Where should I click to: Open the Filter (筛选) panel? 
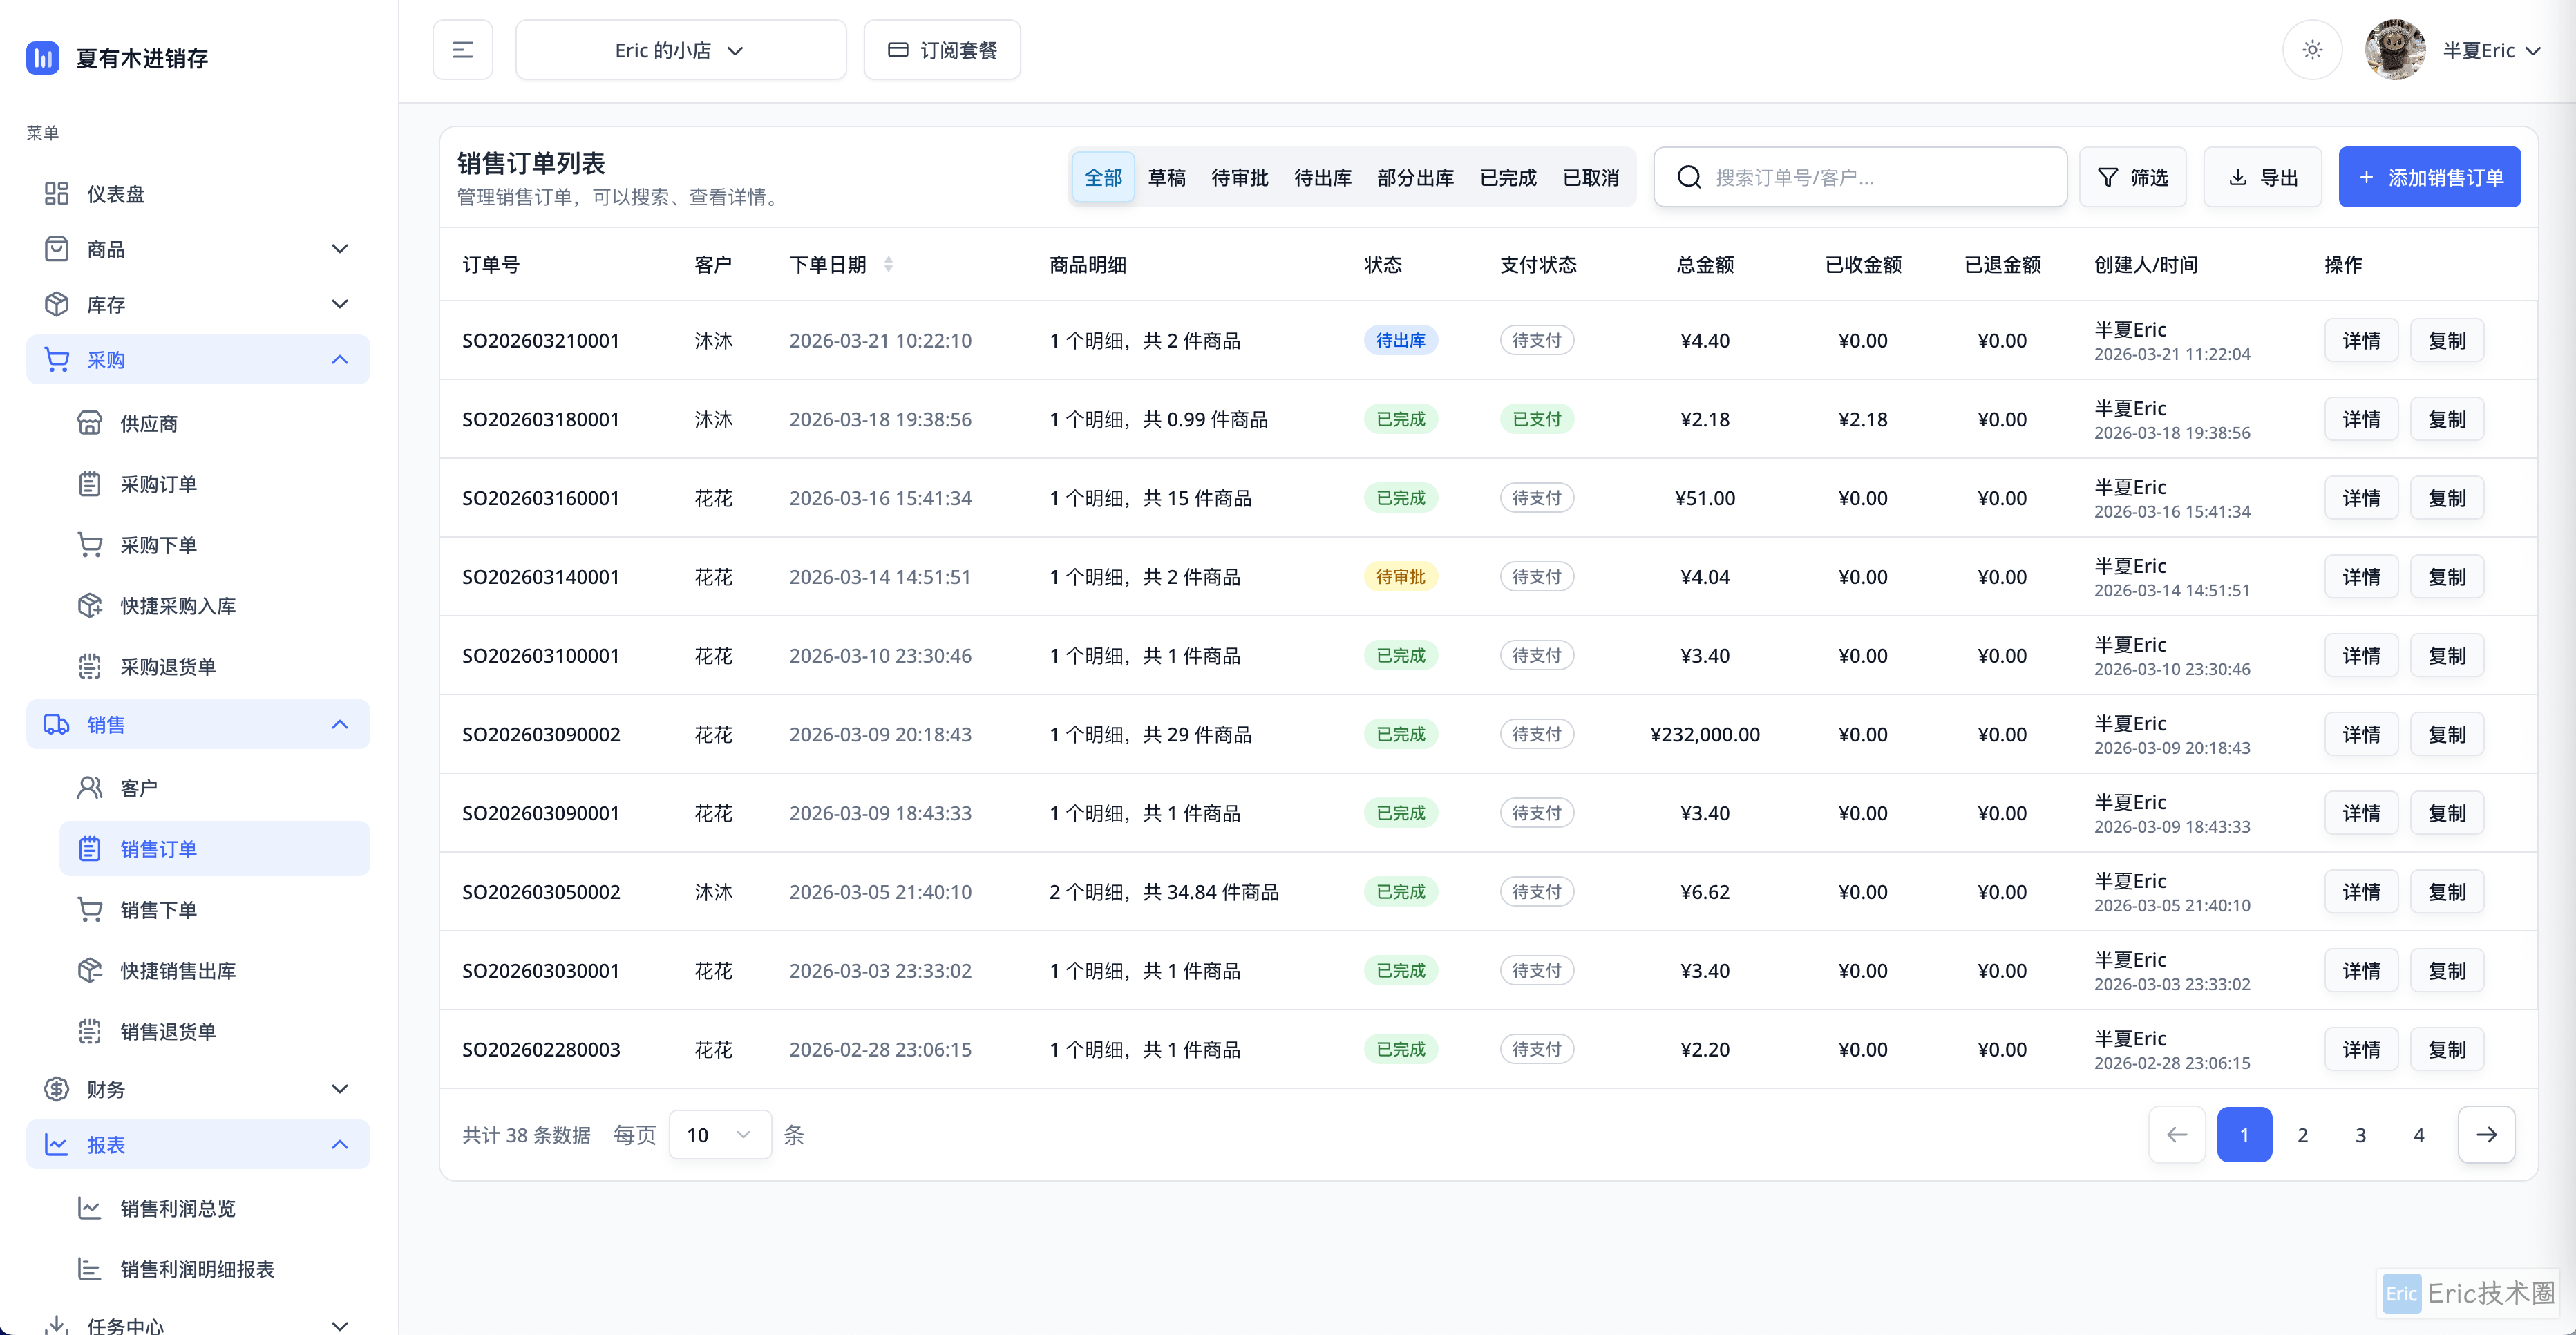(2132, 178)
